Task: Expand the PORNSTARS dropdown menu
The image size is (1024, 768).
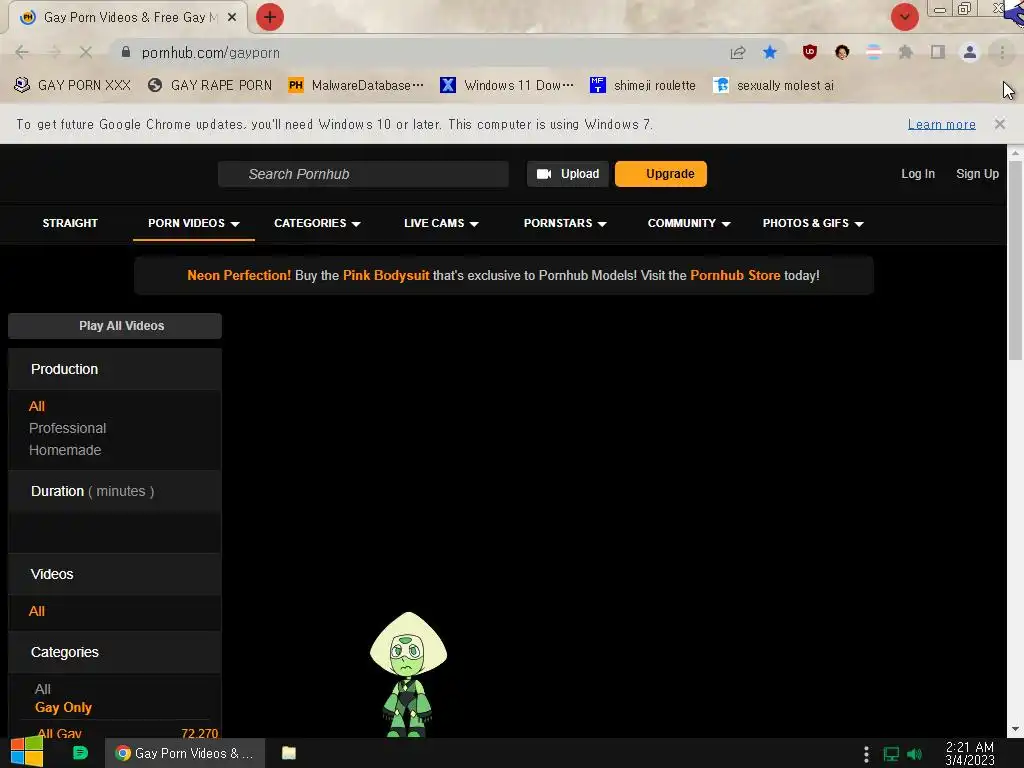Action: (565, 223)
